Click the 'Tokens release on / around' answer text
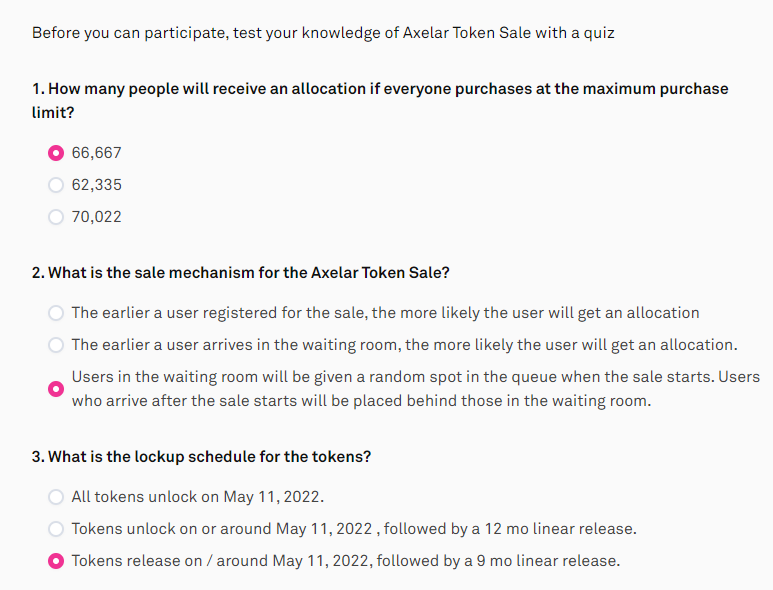773x590 pixels. click(346, 561)
